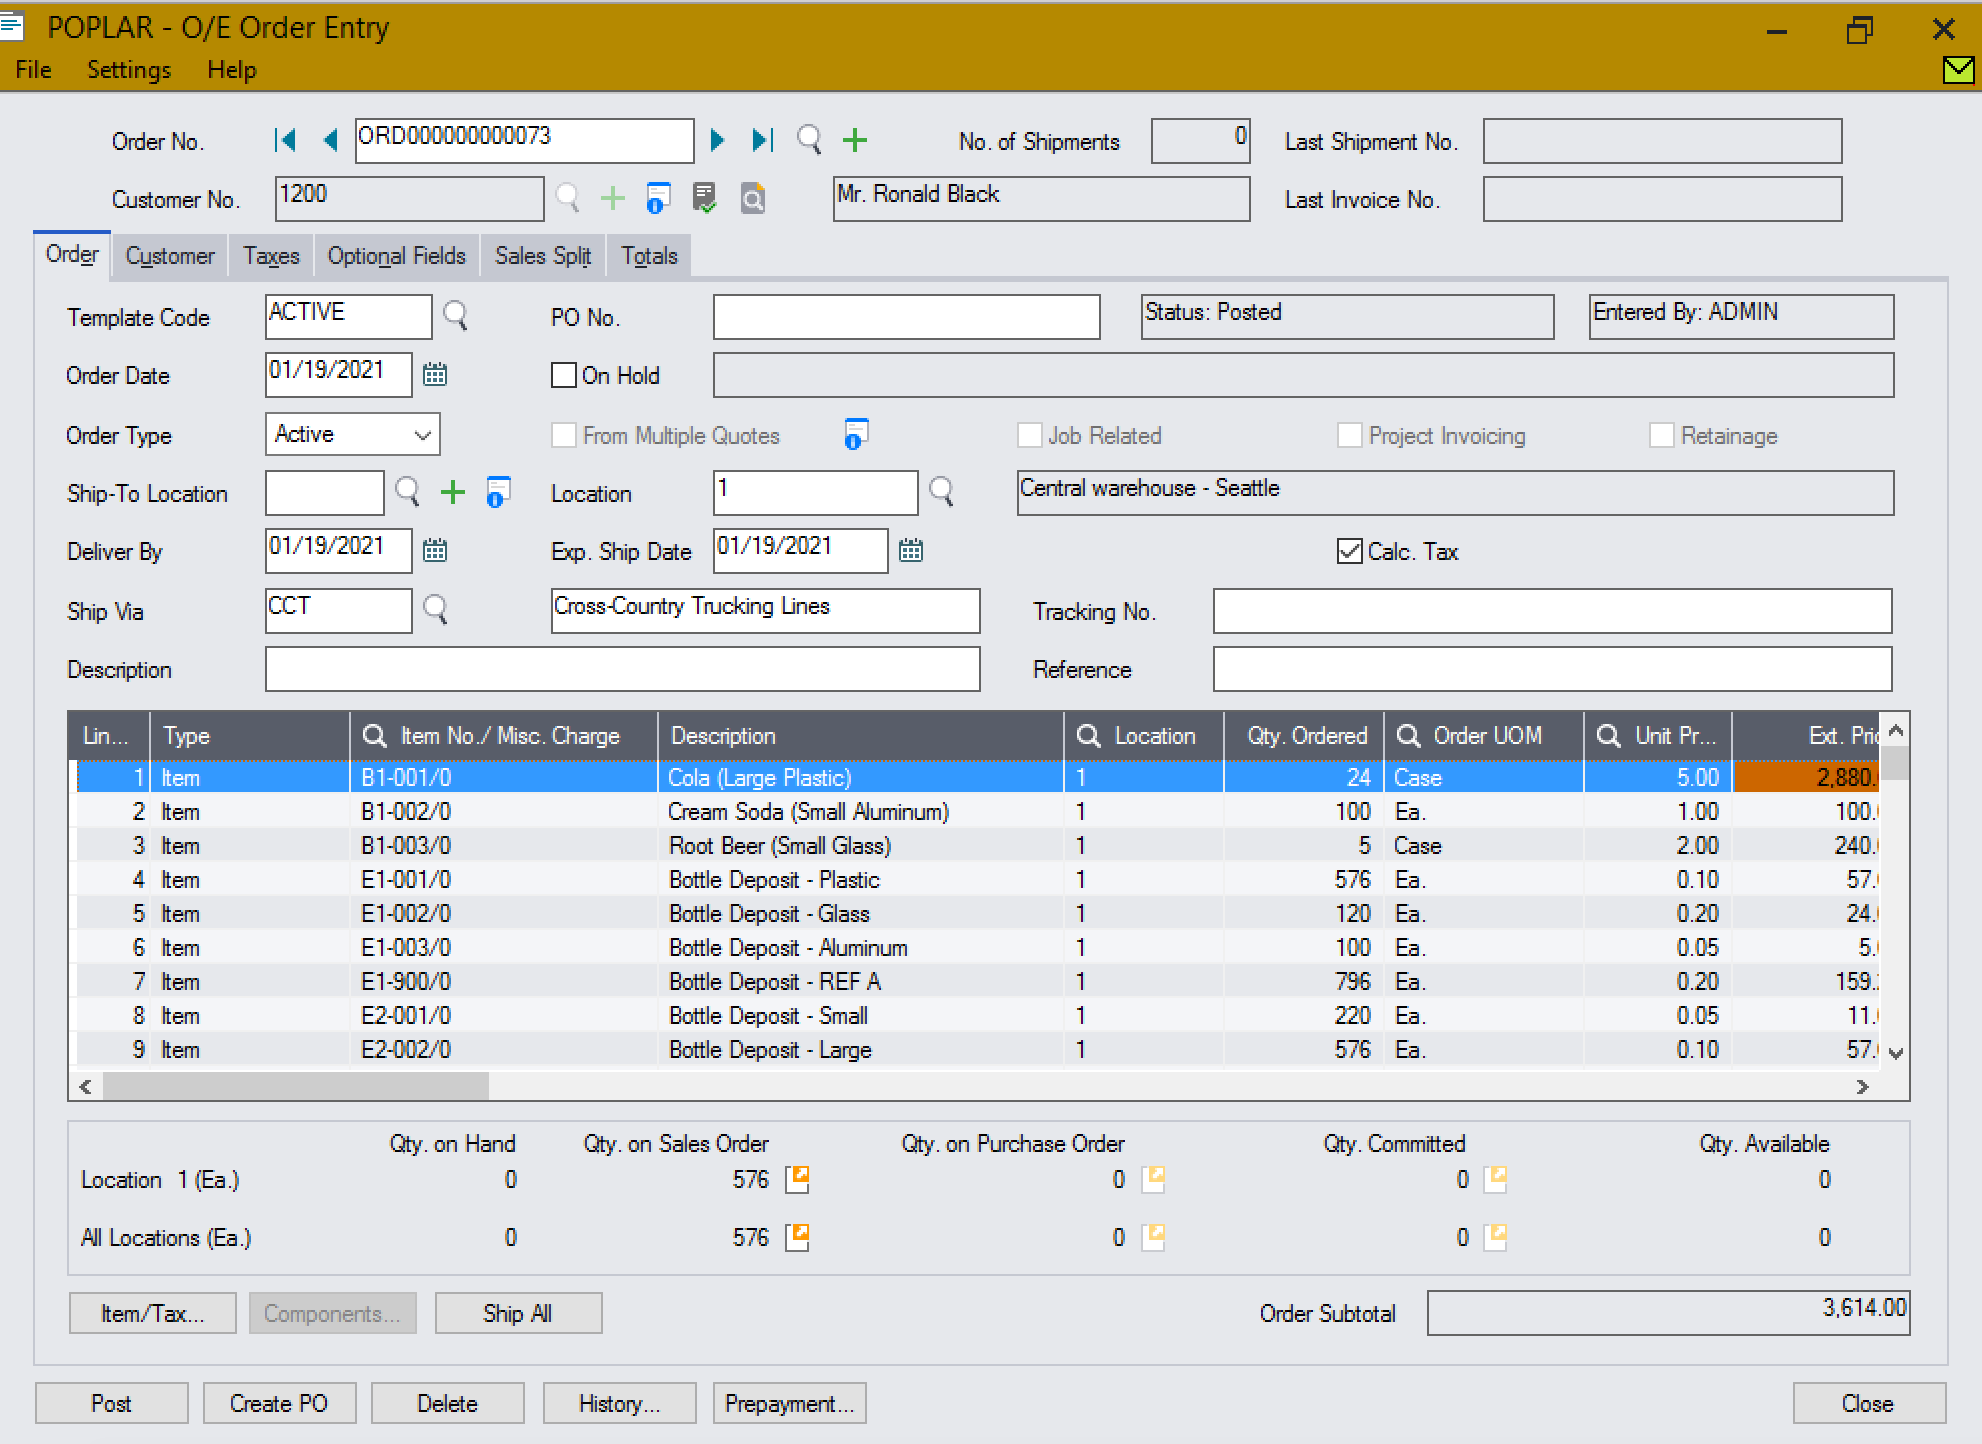Open the customer inquiry document icon
This screenshot has width=1982, height=1444.
[x=753, y=198]
